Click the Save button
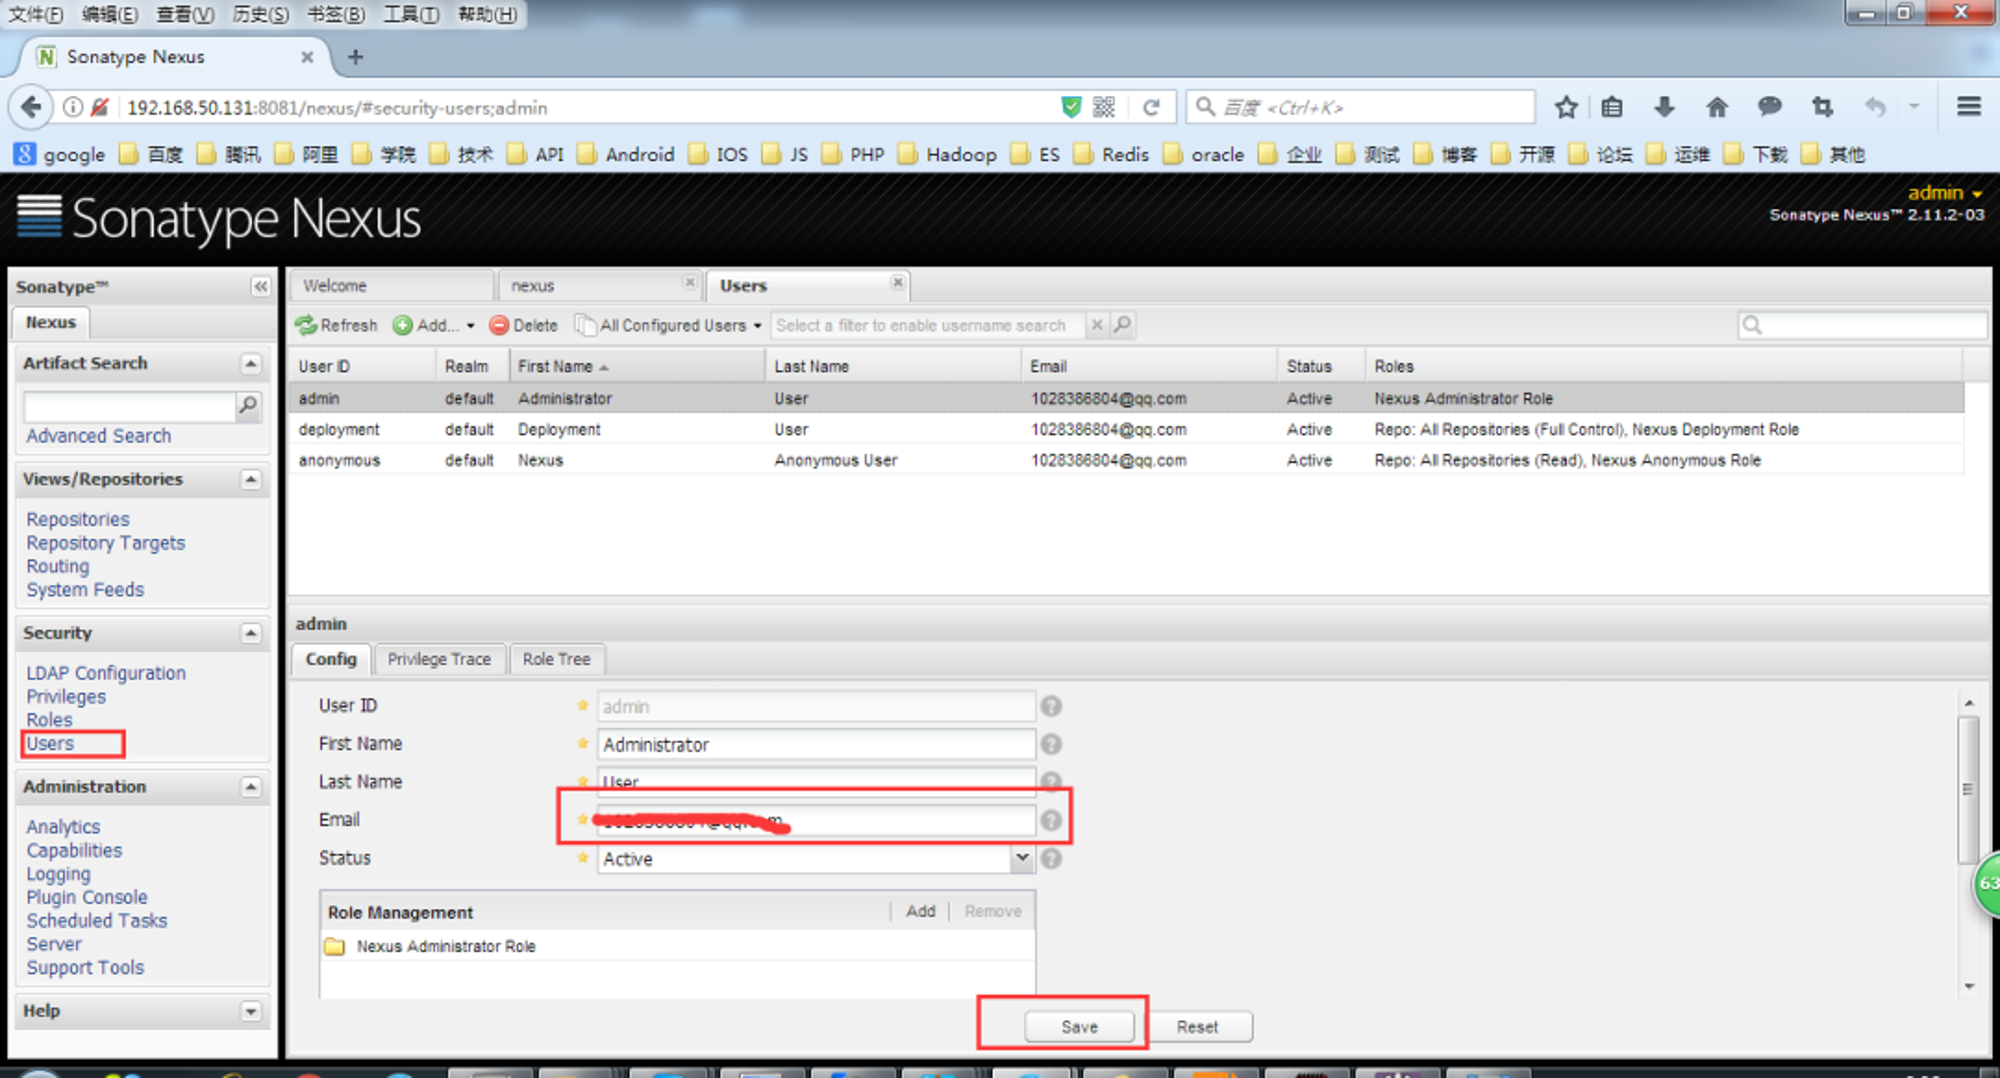The image size is (2000, 1078). coord(1079,1027)
